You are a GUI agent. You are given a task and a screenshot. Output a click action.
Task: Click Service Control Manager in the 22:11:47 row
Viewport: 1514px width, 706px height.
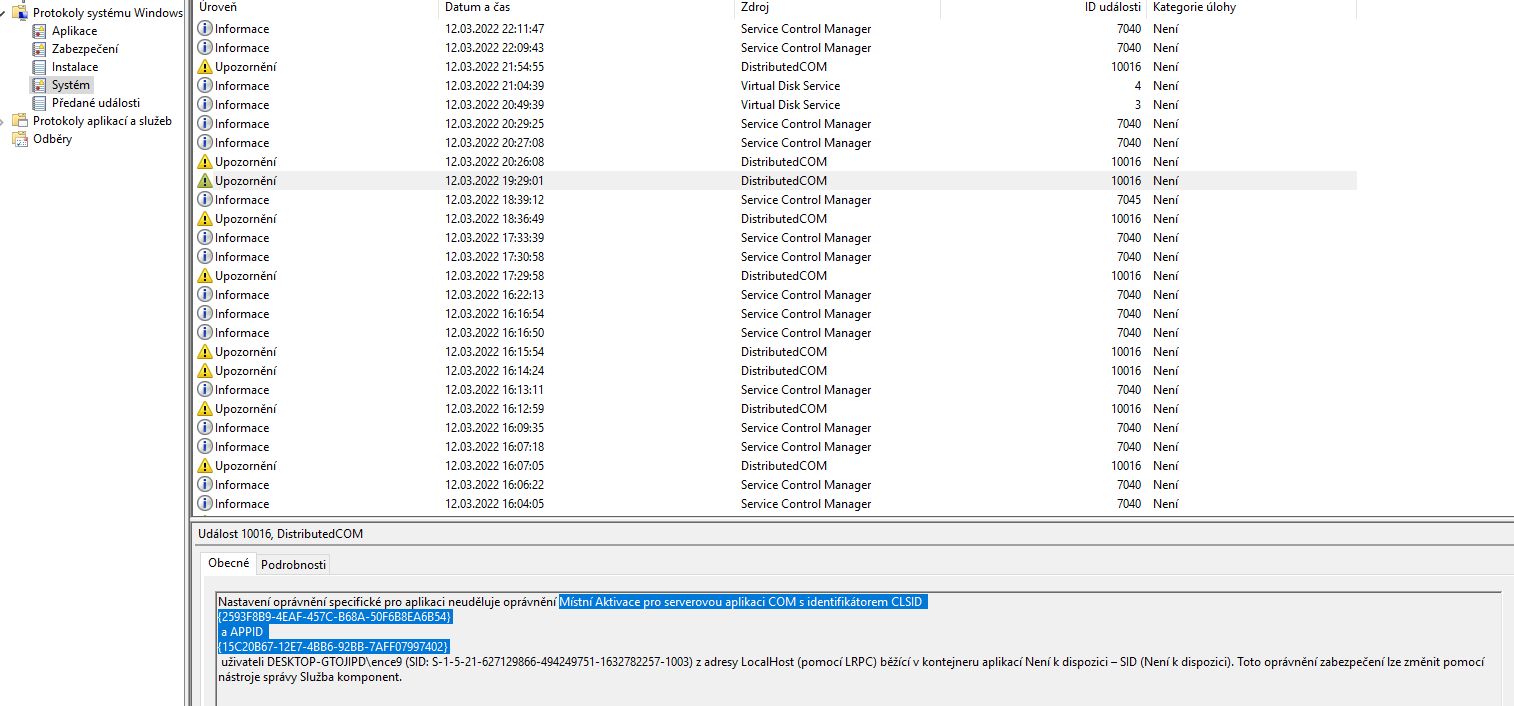[806, 29]
